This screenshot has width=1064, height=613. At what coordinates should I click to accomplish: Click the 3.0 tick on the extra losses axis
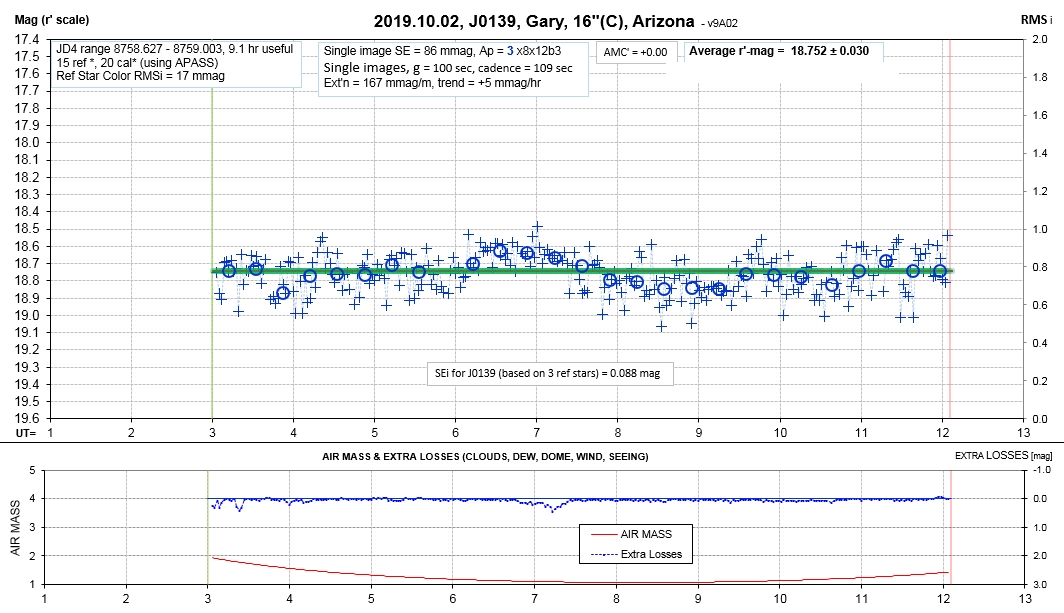pos(1042,584)
